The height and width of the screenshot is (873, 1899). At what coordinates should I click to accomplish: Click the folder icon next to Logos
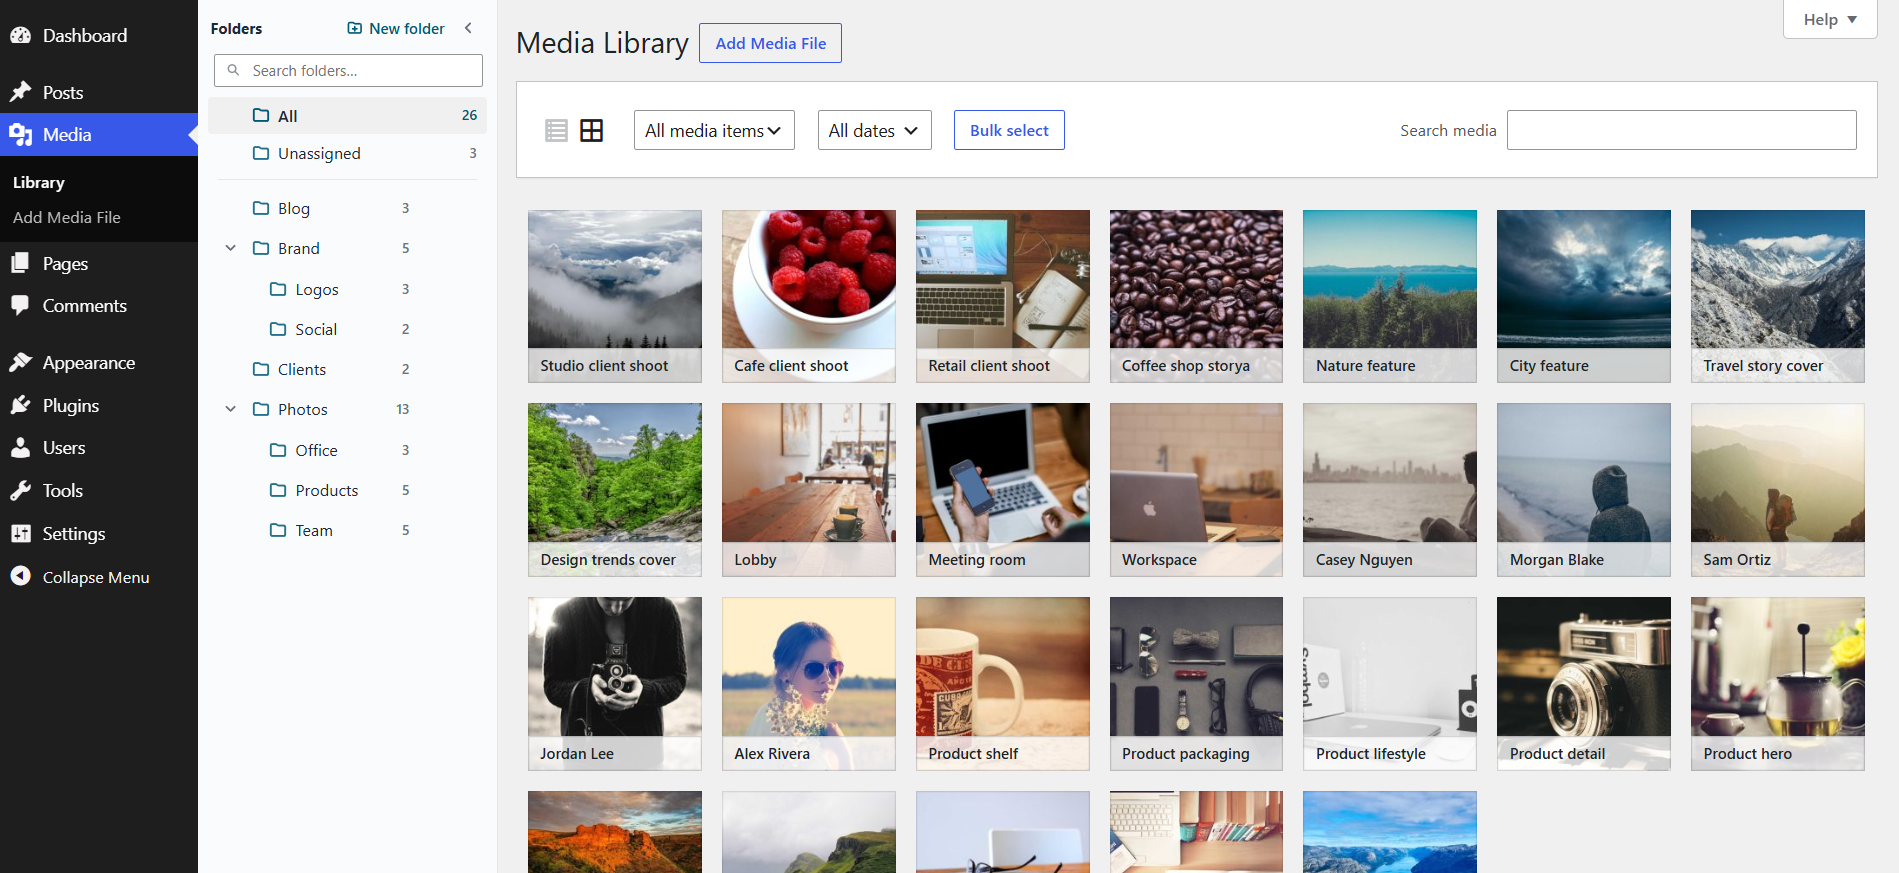[x=278, y=289]
